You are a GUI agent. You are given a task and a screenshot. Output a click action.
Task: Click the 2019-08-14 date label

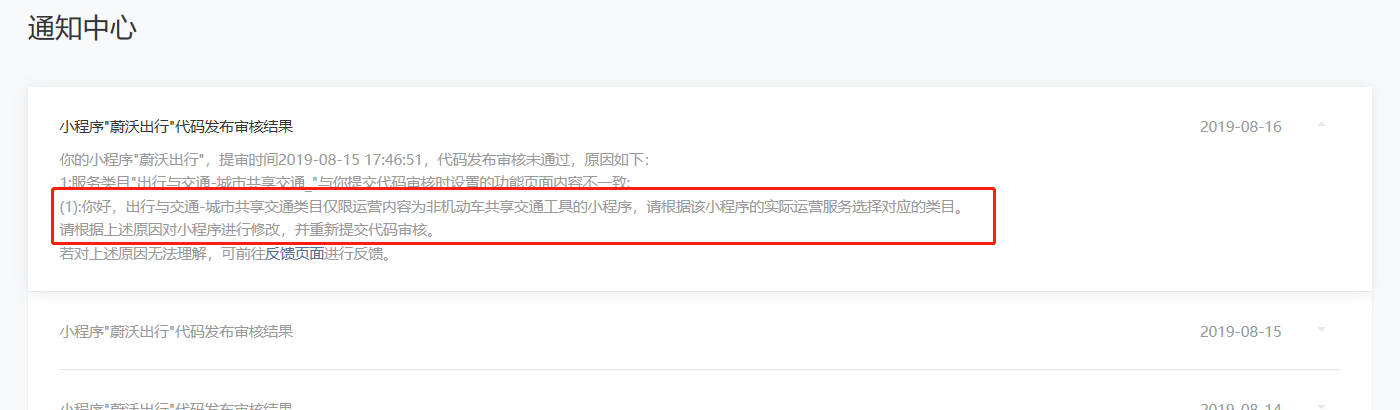tap(1240, 406)
